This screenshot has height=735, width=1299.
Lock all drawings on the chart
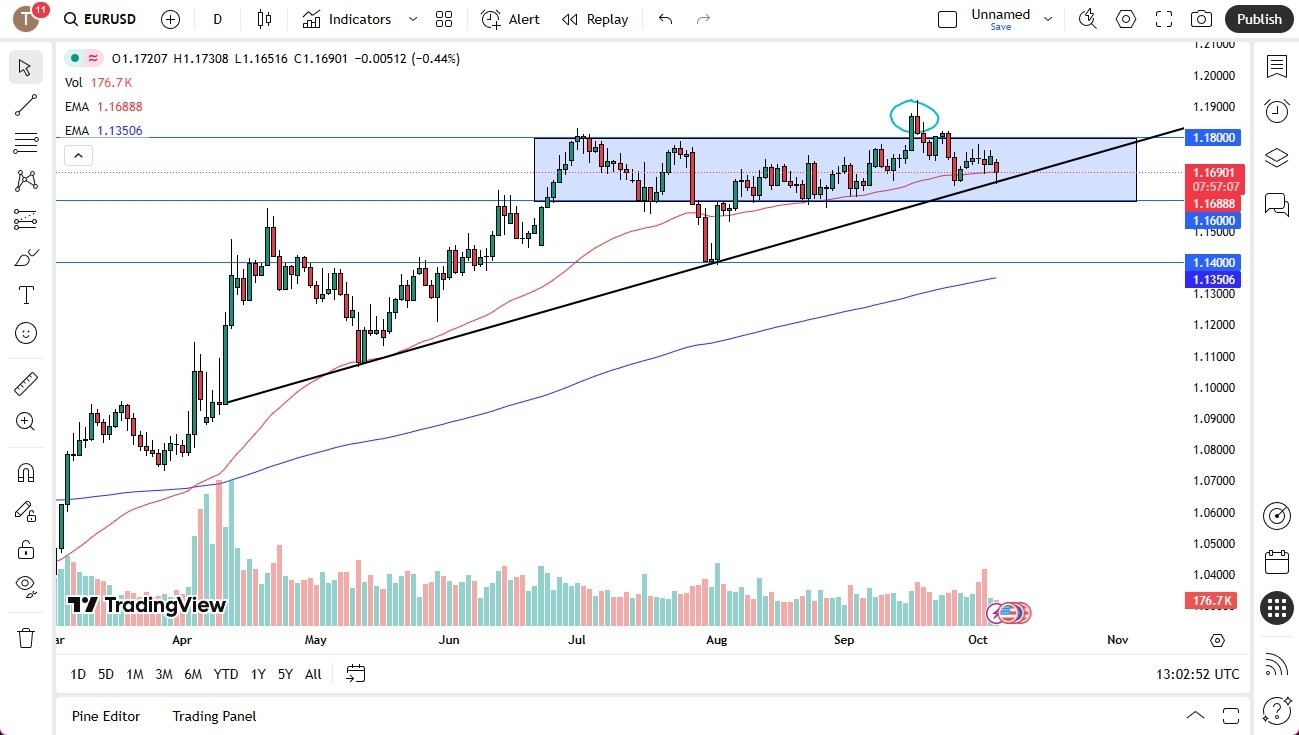coord(26,549)
